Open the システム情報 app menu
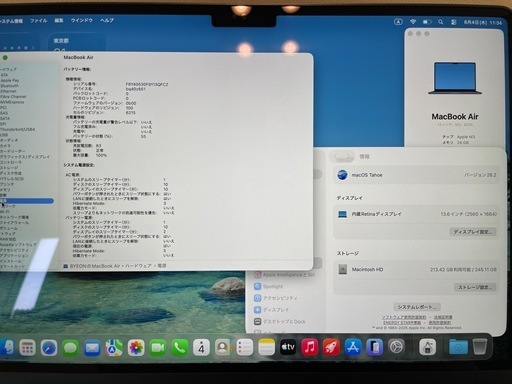 11,21
